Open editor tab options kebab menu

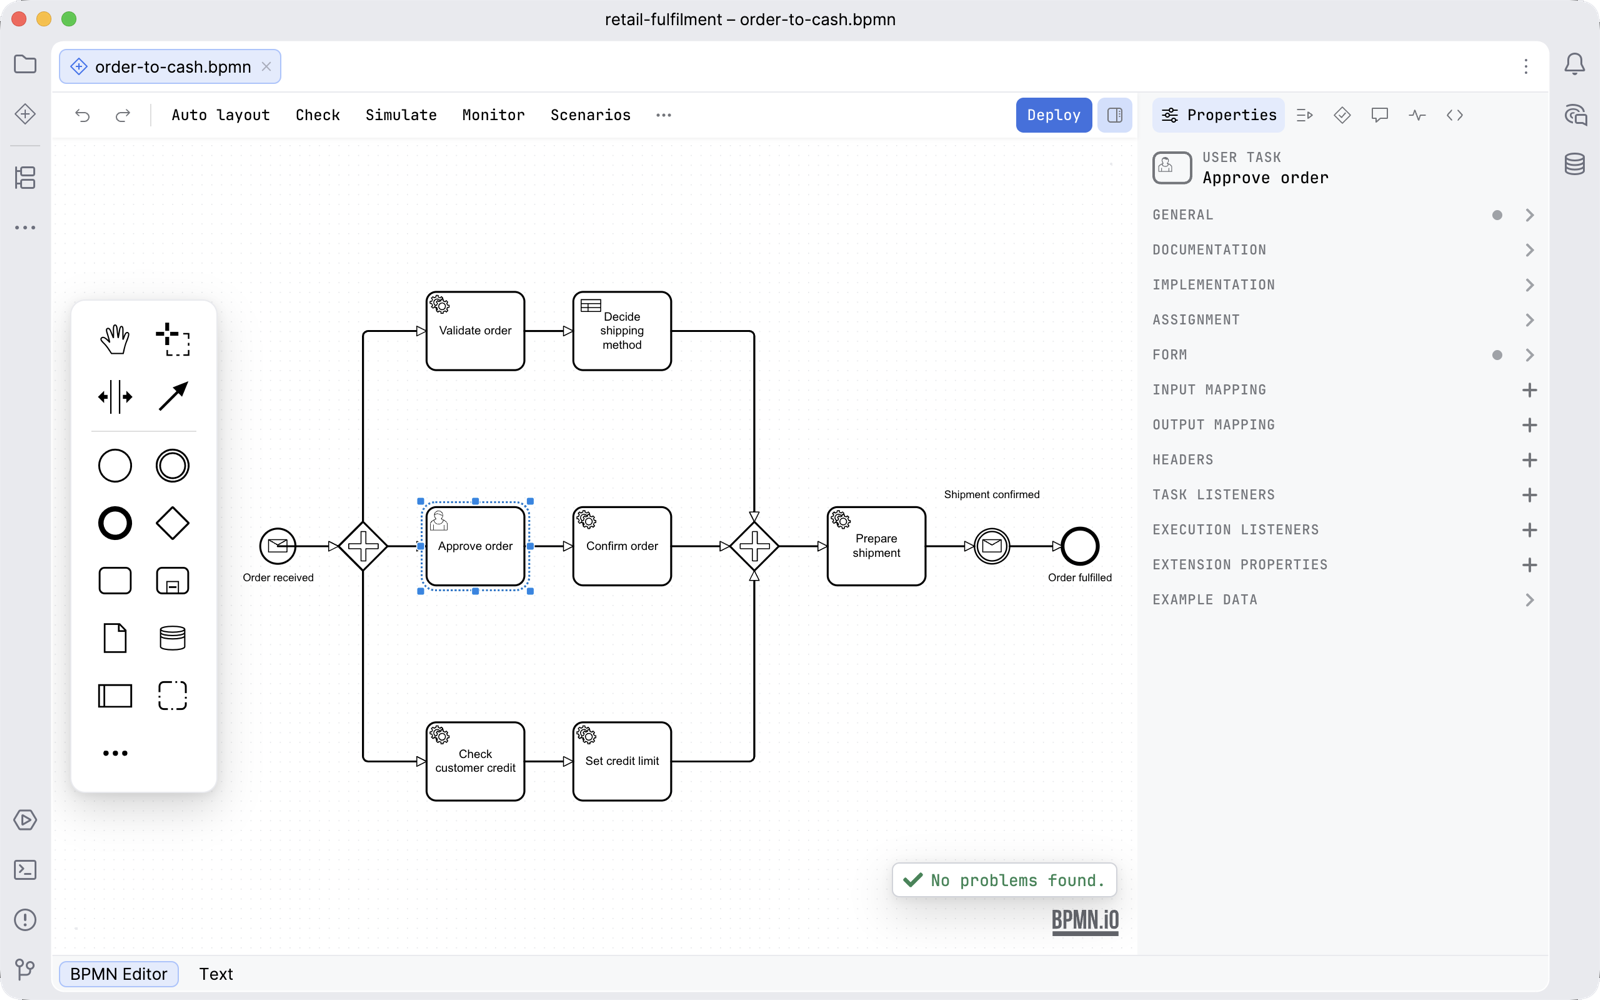[x=1526, y=66]
